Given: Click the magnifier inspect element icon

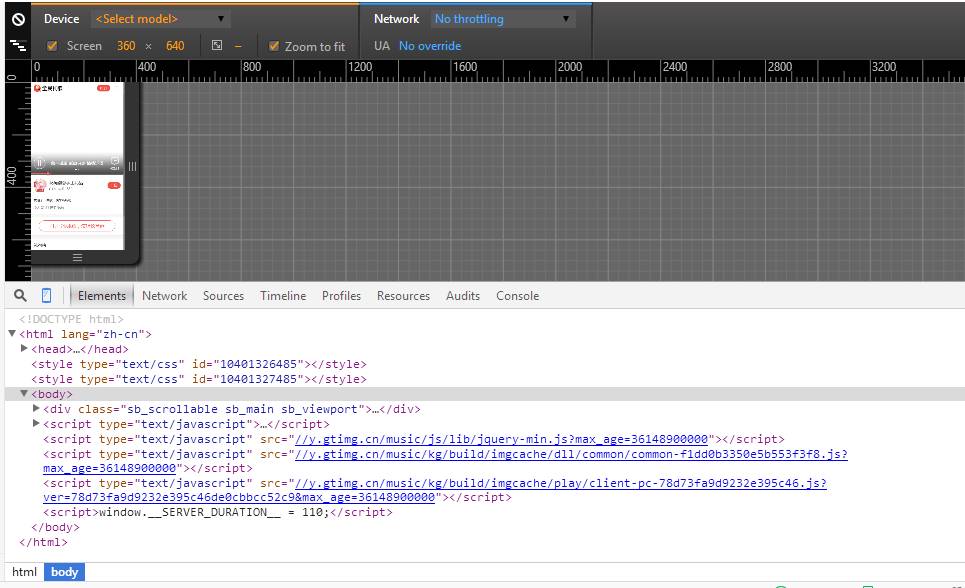Looking at the screenshot, I should pyautogui.click(x=20, y=296).
